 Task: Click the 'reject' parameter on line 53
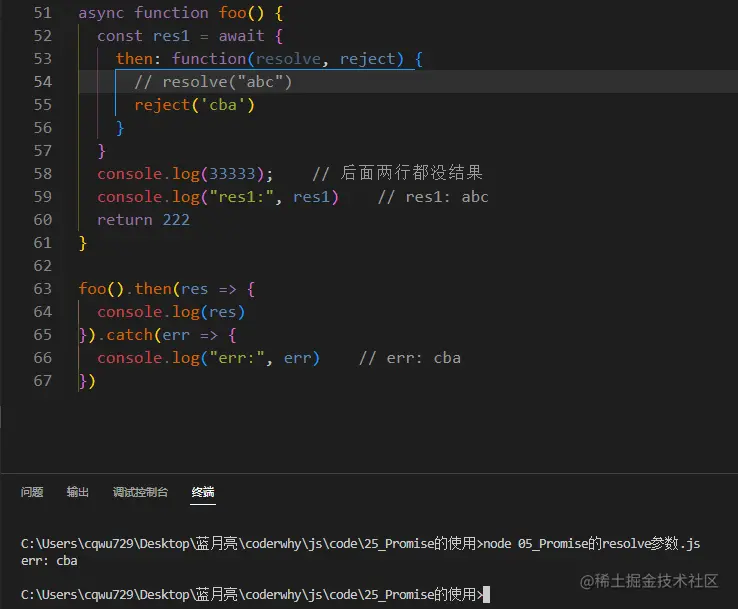(368, 59)
